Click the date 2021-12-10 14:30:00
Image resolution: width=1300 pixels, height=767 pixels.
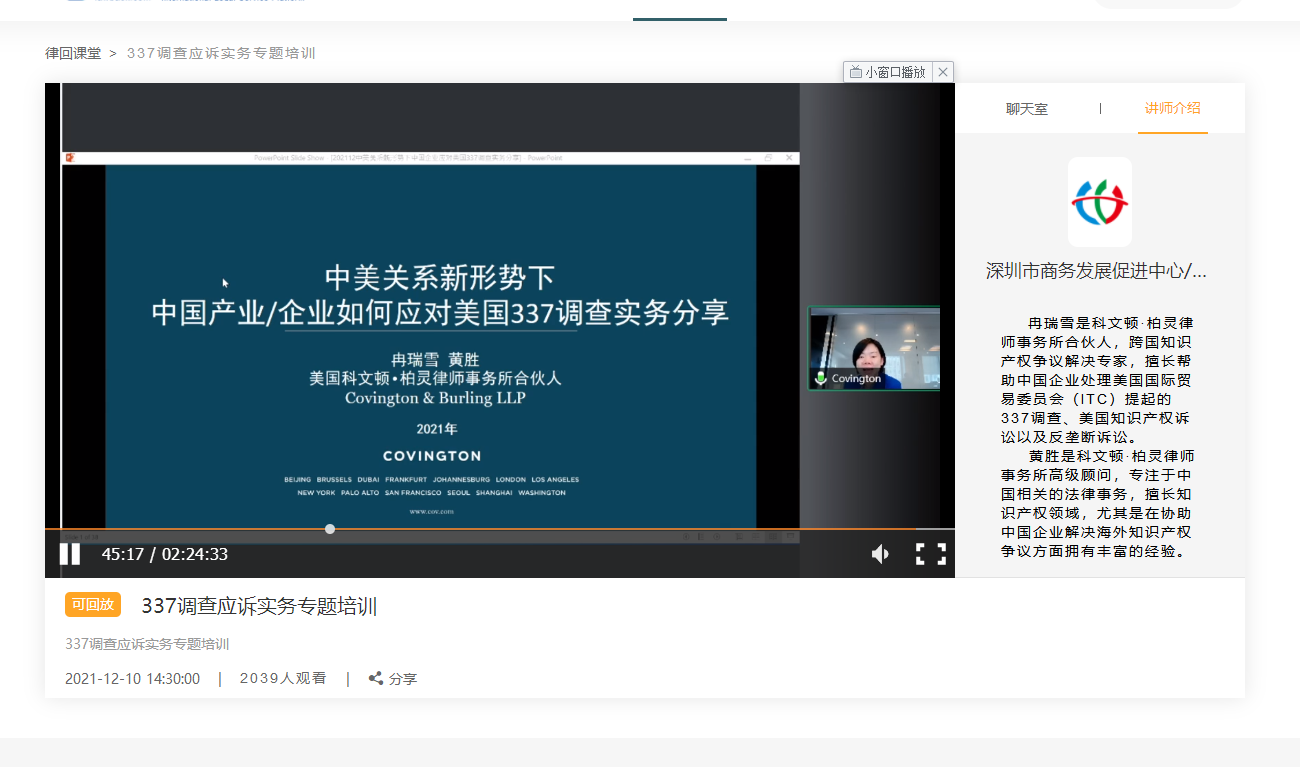(x=132, y=679)
